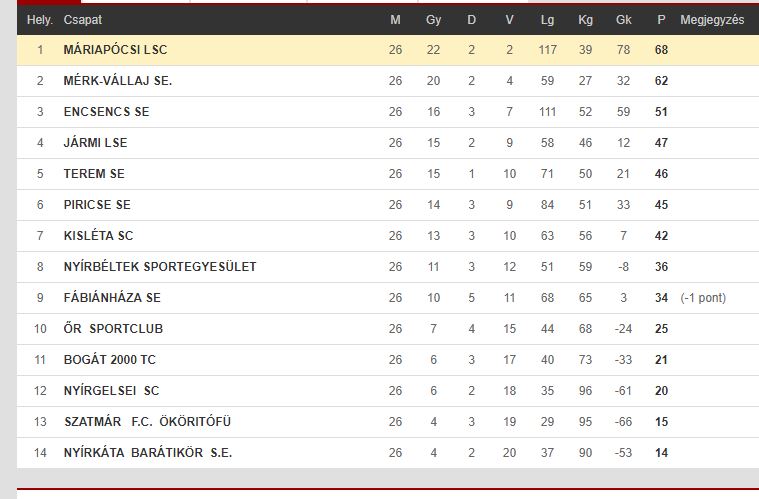
Task: Select the FÁBIÁNHÁZA SE team name
Action: coord(112,298)
